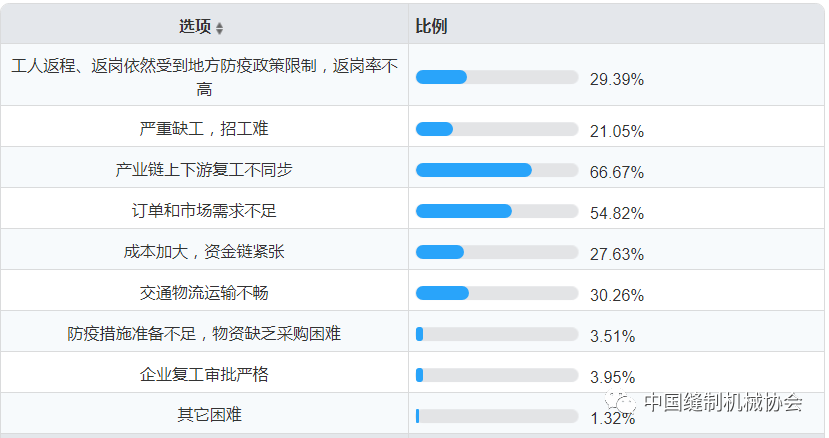
Task: Click the sort arrows beside 选项 header
Action: pyautogui.click(x=220, y=28)
